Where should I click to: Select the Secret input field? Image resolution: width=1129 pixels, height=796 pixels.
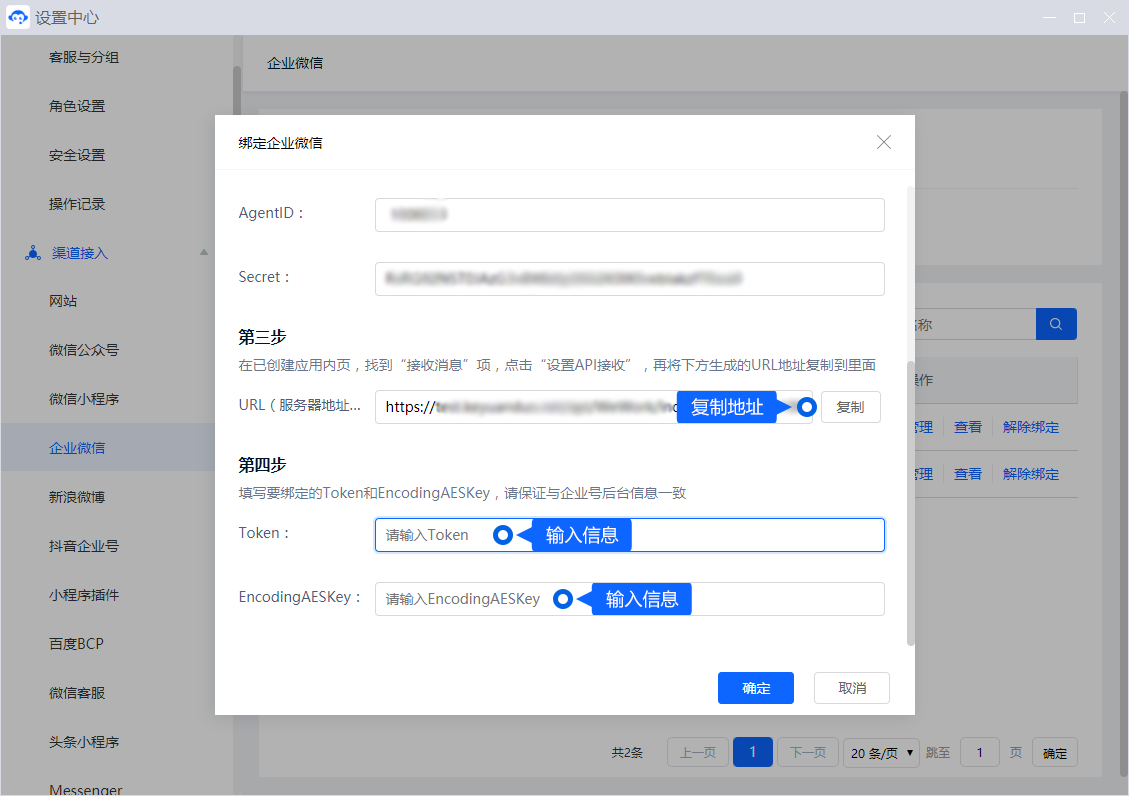(x=629, y=279)
